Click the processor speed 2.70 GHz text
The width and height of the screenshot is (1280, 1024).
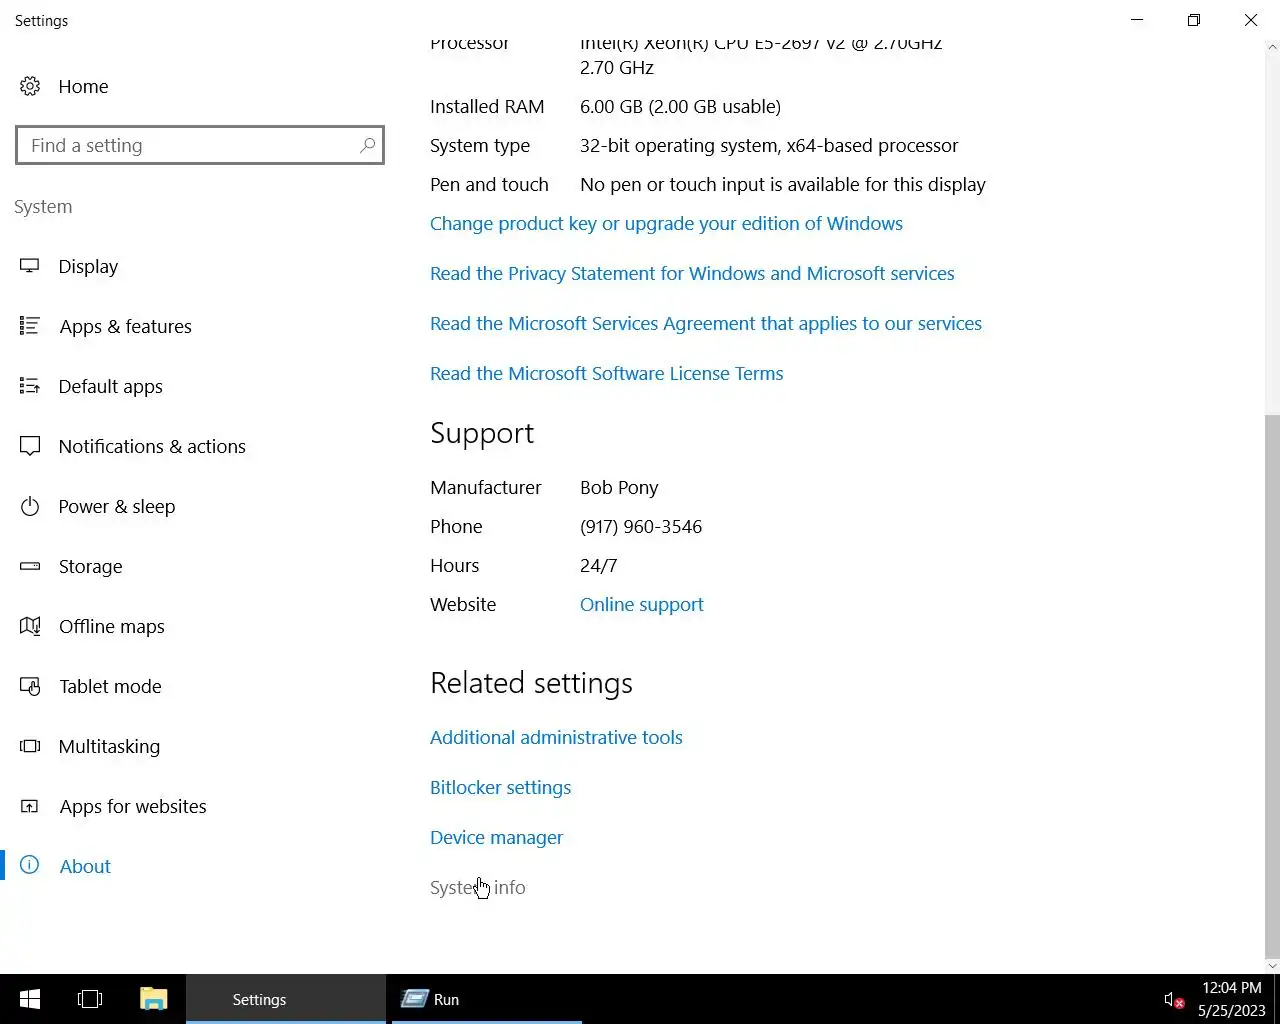[617, 67]
